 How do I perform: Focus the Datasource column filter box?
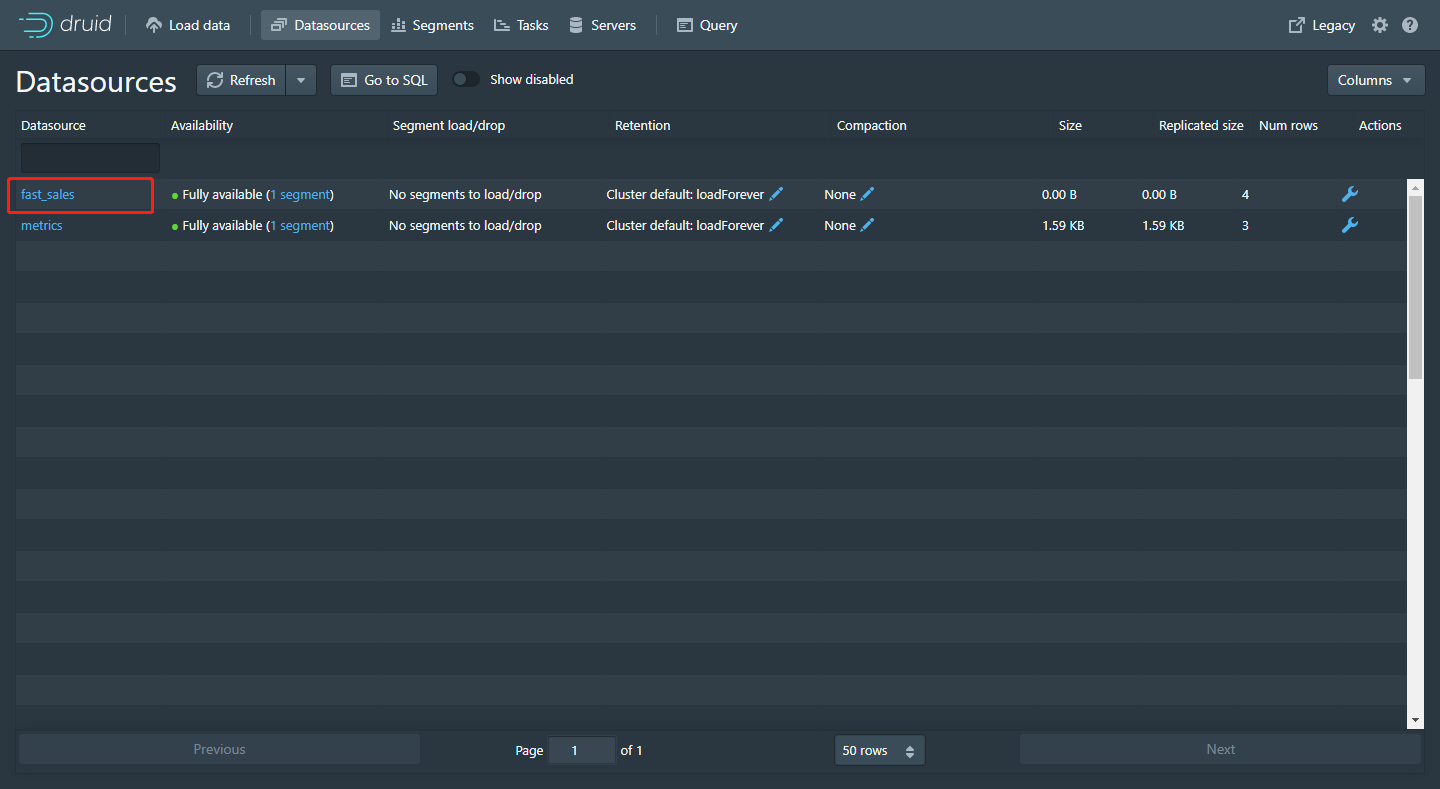[x=90, y=158]
